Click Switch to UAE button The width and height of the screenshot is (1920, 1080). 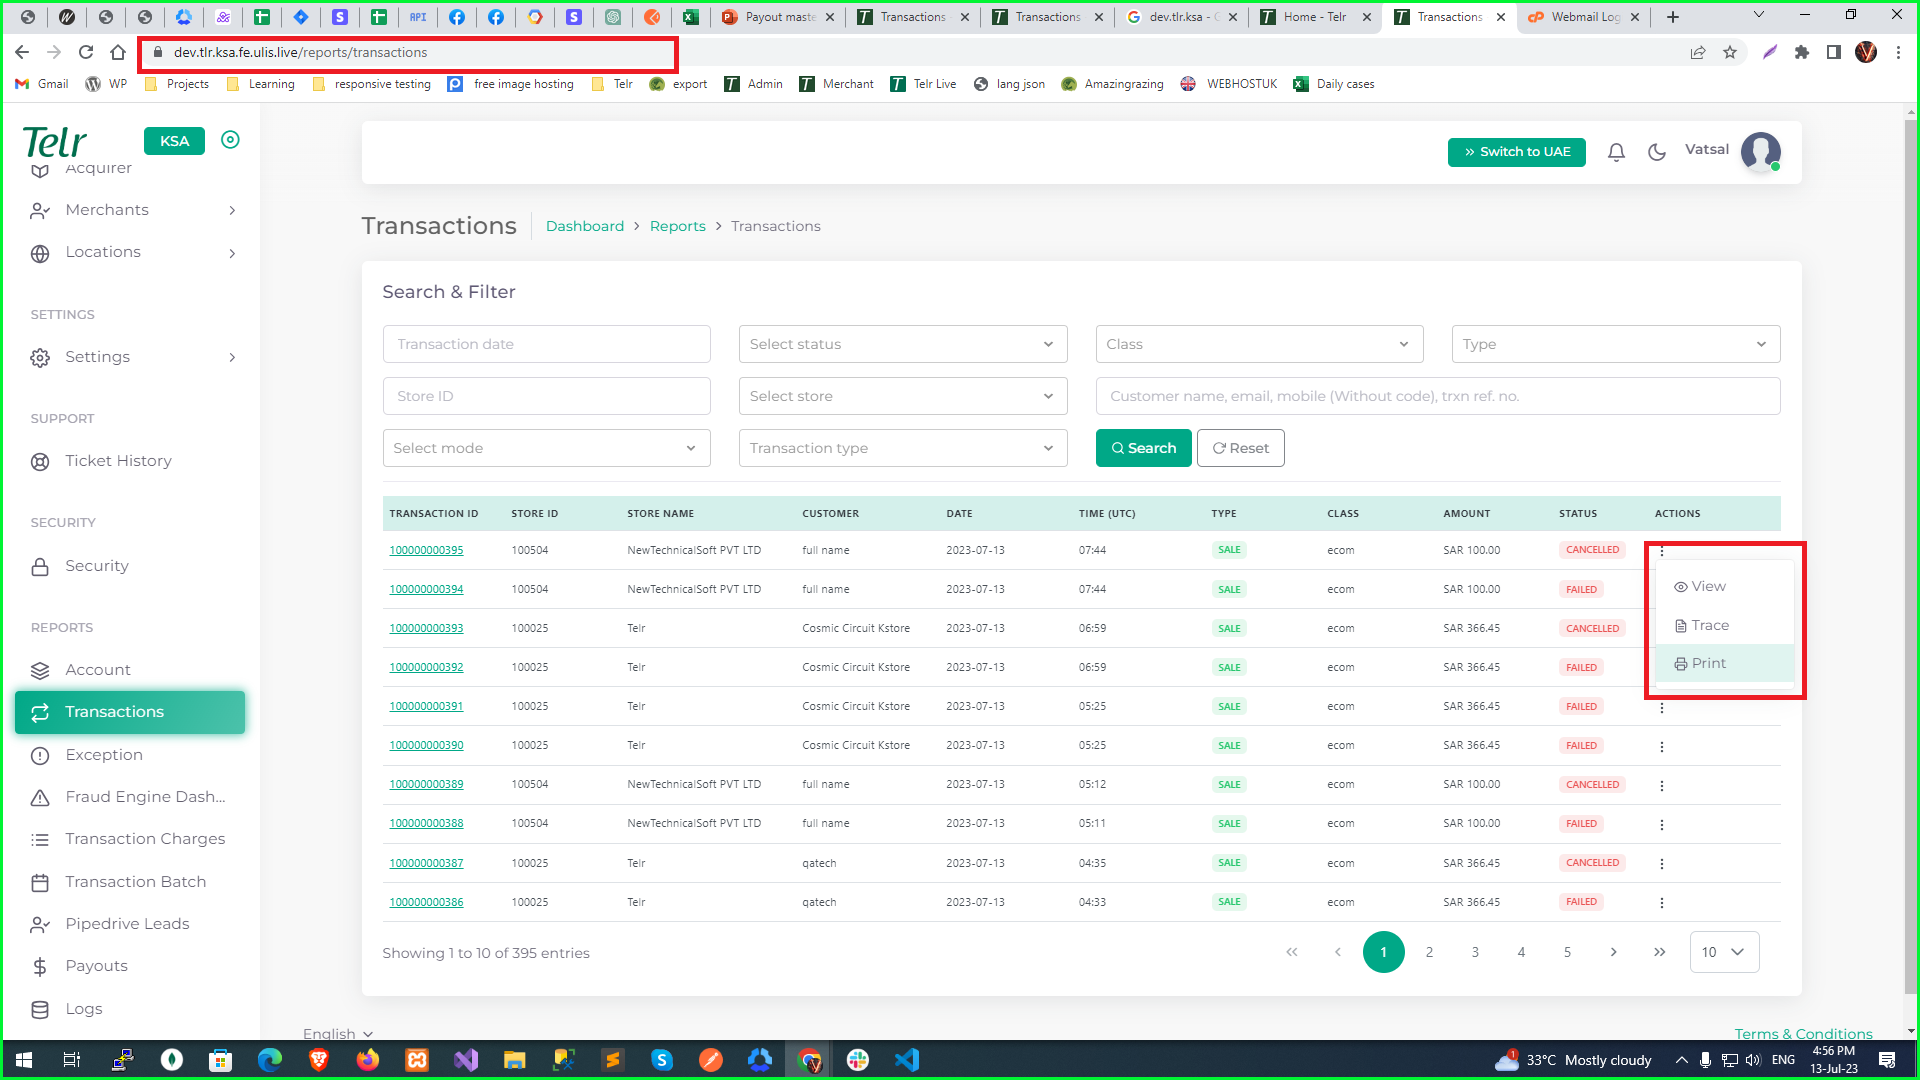(x=1516, y=152)
